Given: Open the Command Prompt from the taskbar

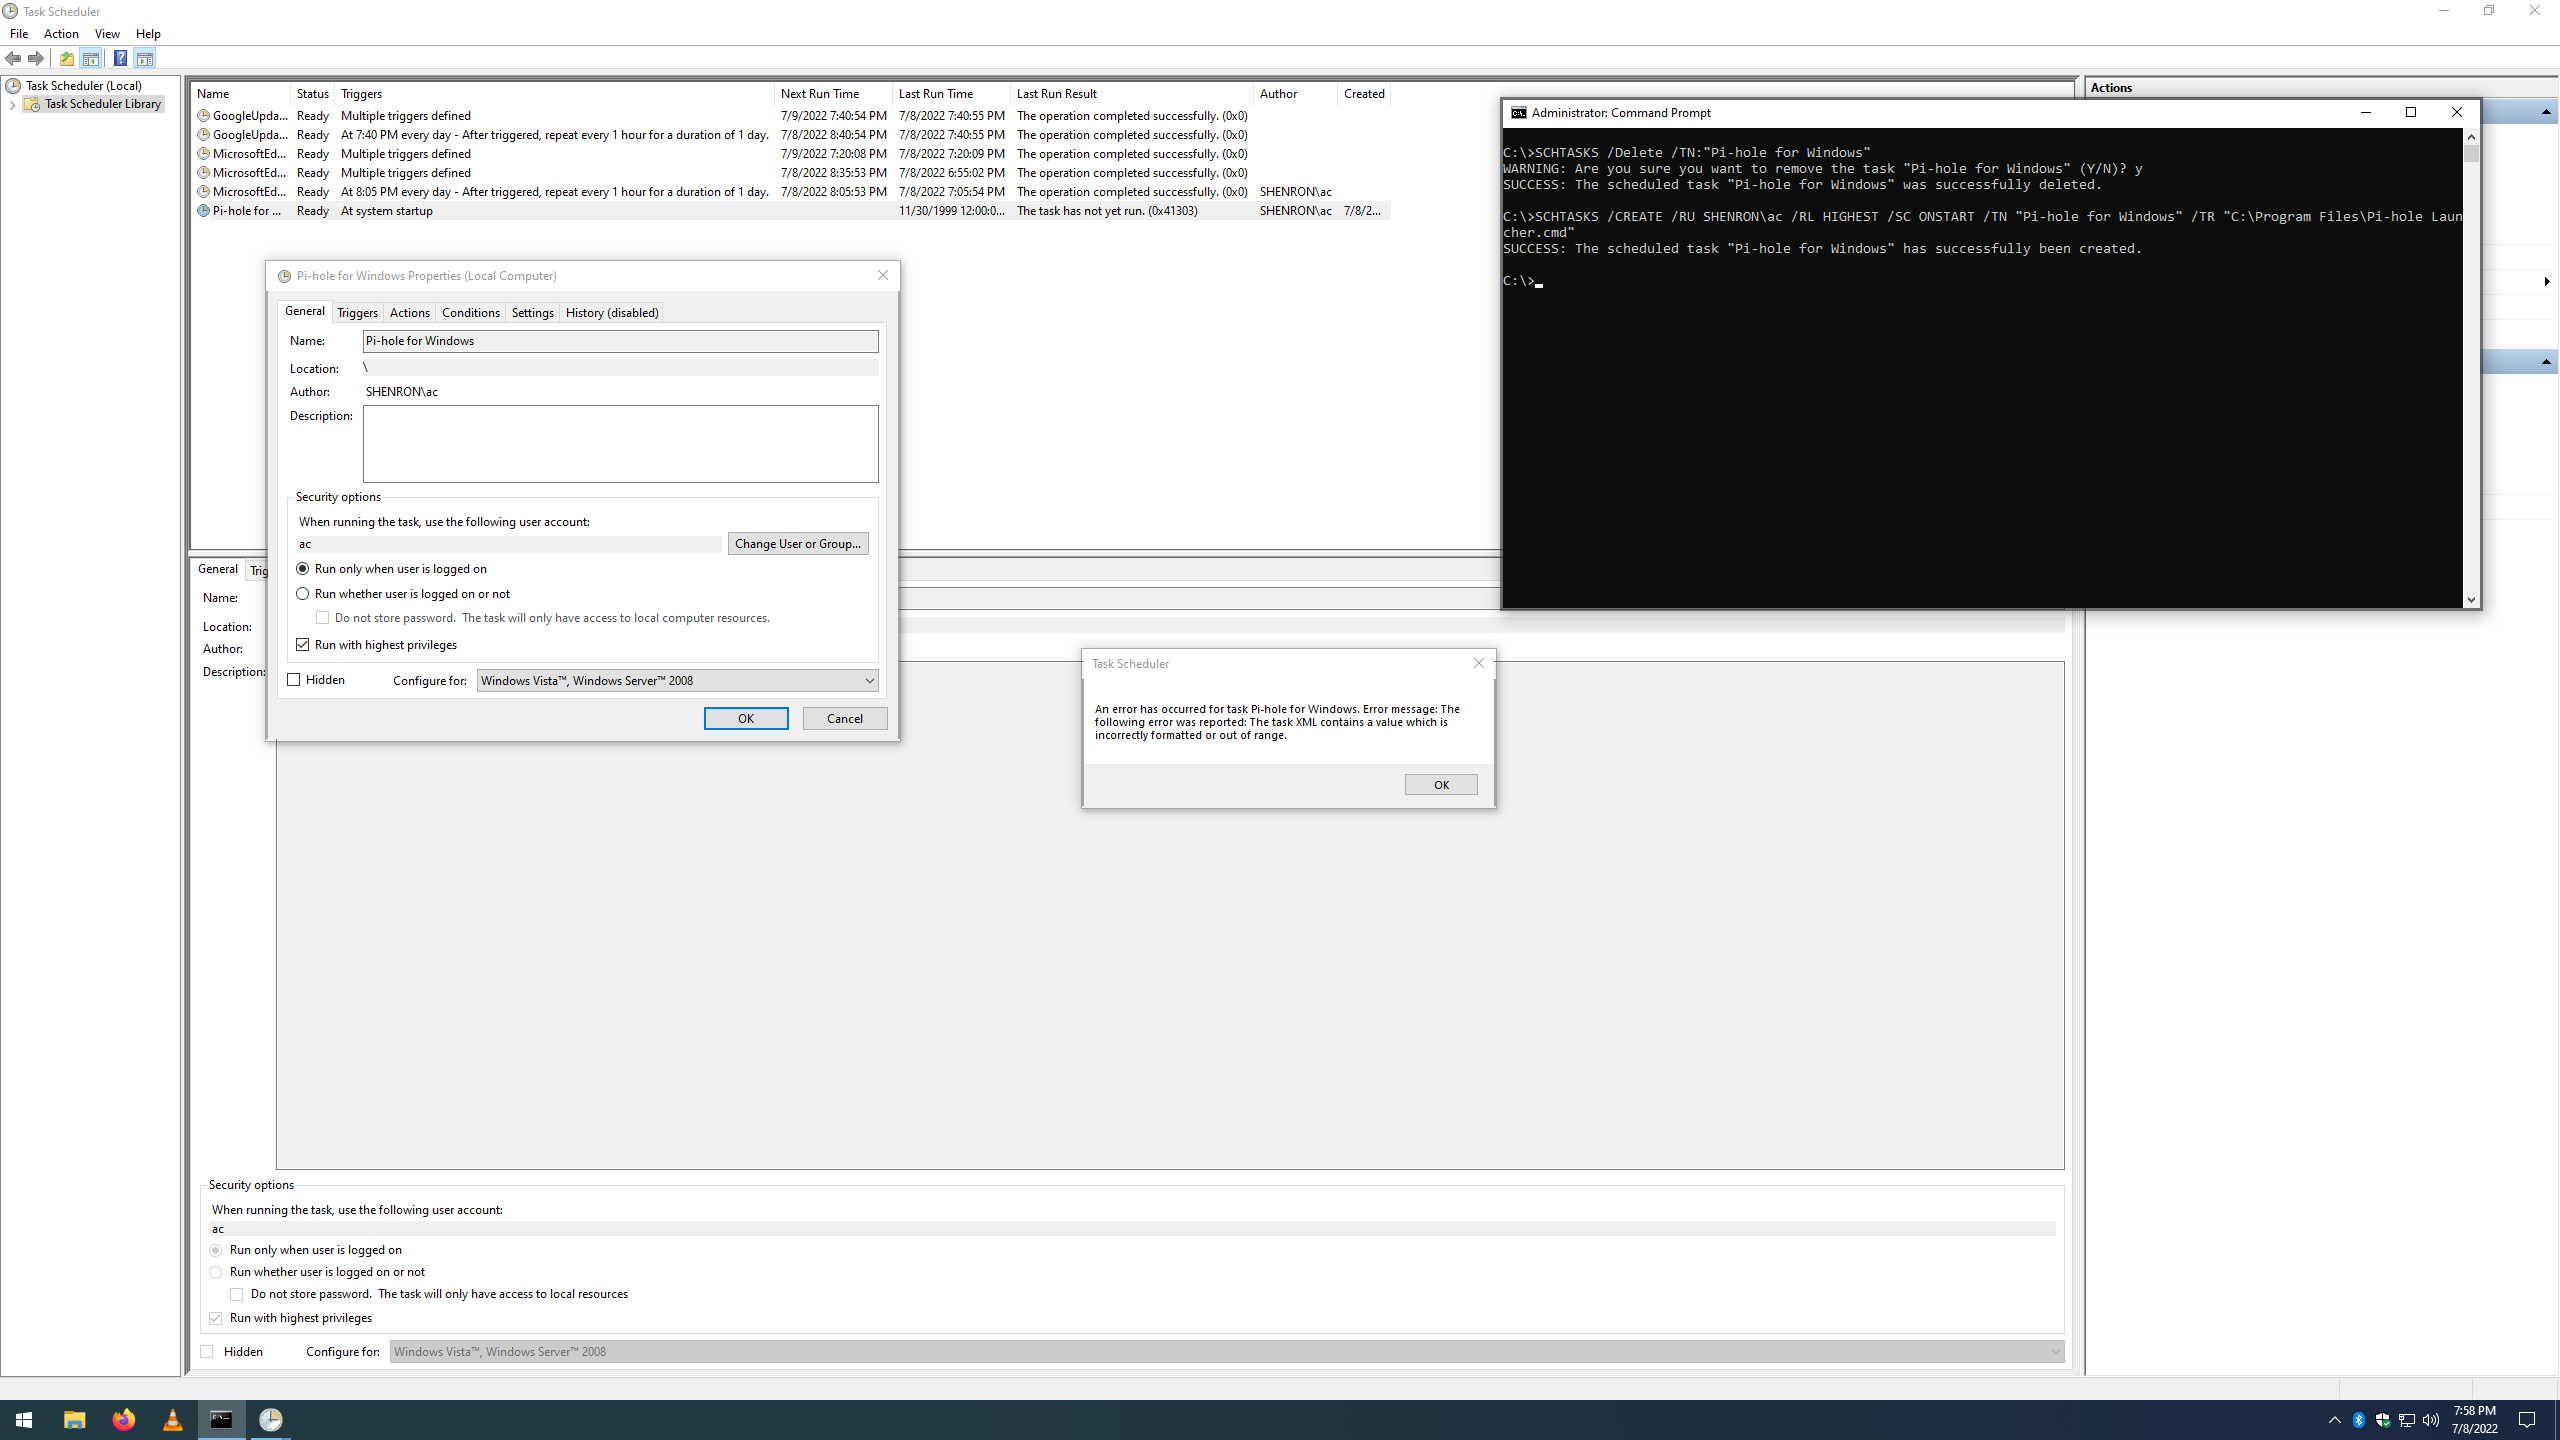Looking at the screenshot, I should tap(221, 1419).
